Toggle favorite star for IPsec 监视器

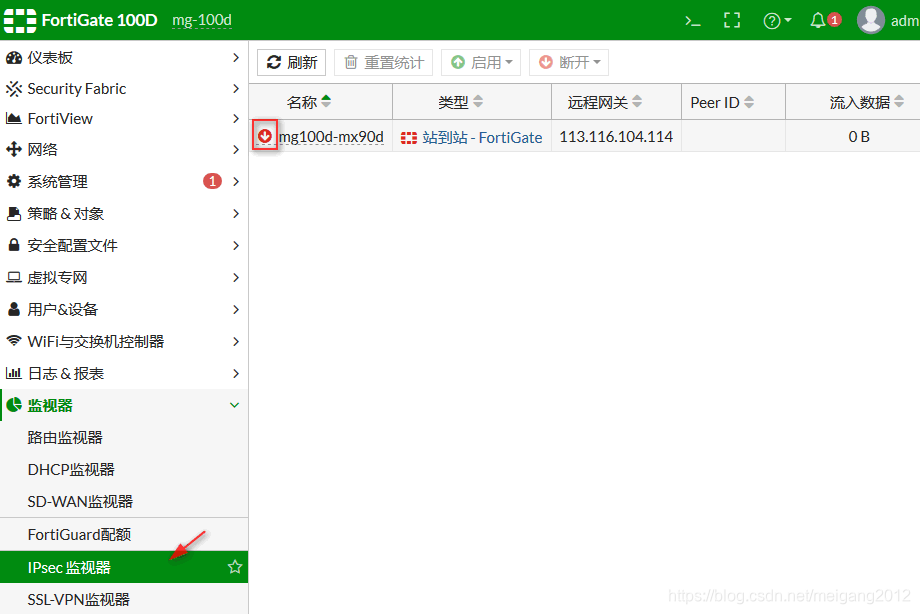pyautogui.click(x=235, y=566)
